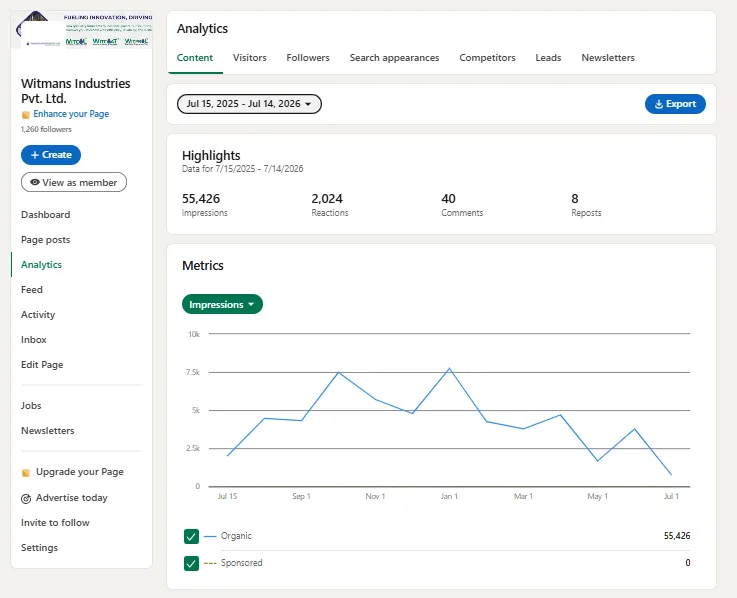Select Analytics in the sidebar

pyautogui.click(x=41, y=265)
